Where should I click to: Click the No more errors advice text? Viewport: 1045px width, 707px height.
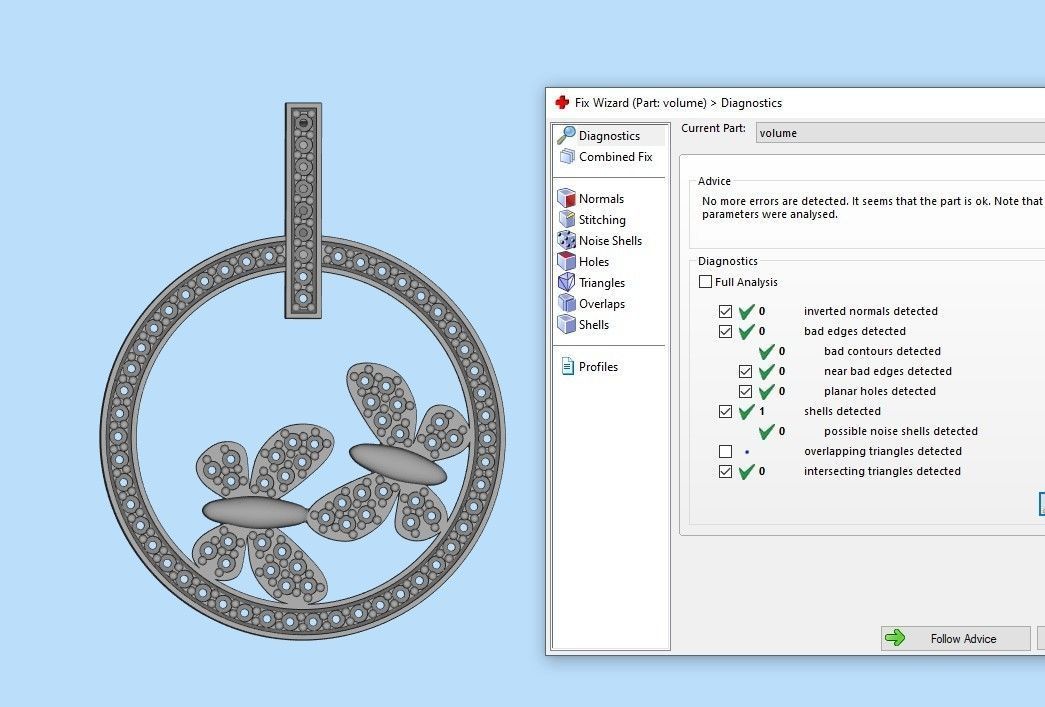872,207
